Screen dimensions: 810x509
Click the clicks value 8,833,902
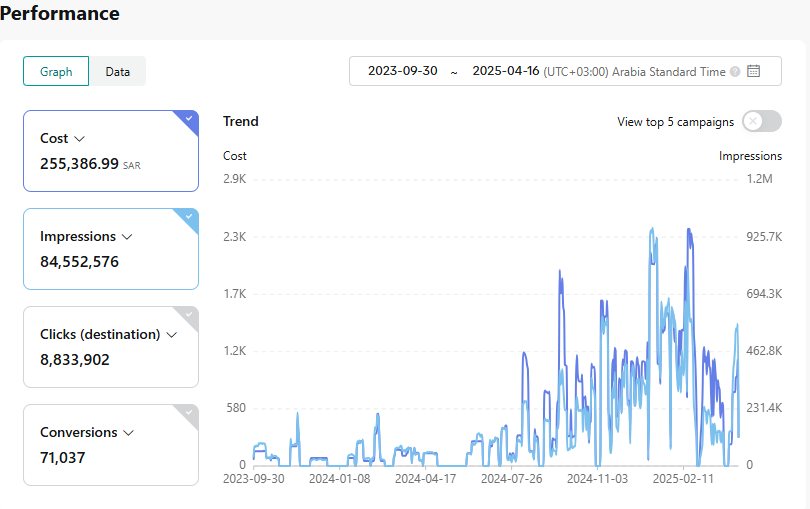pos(75,360)
